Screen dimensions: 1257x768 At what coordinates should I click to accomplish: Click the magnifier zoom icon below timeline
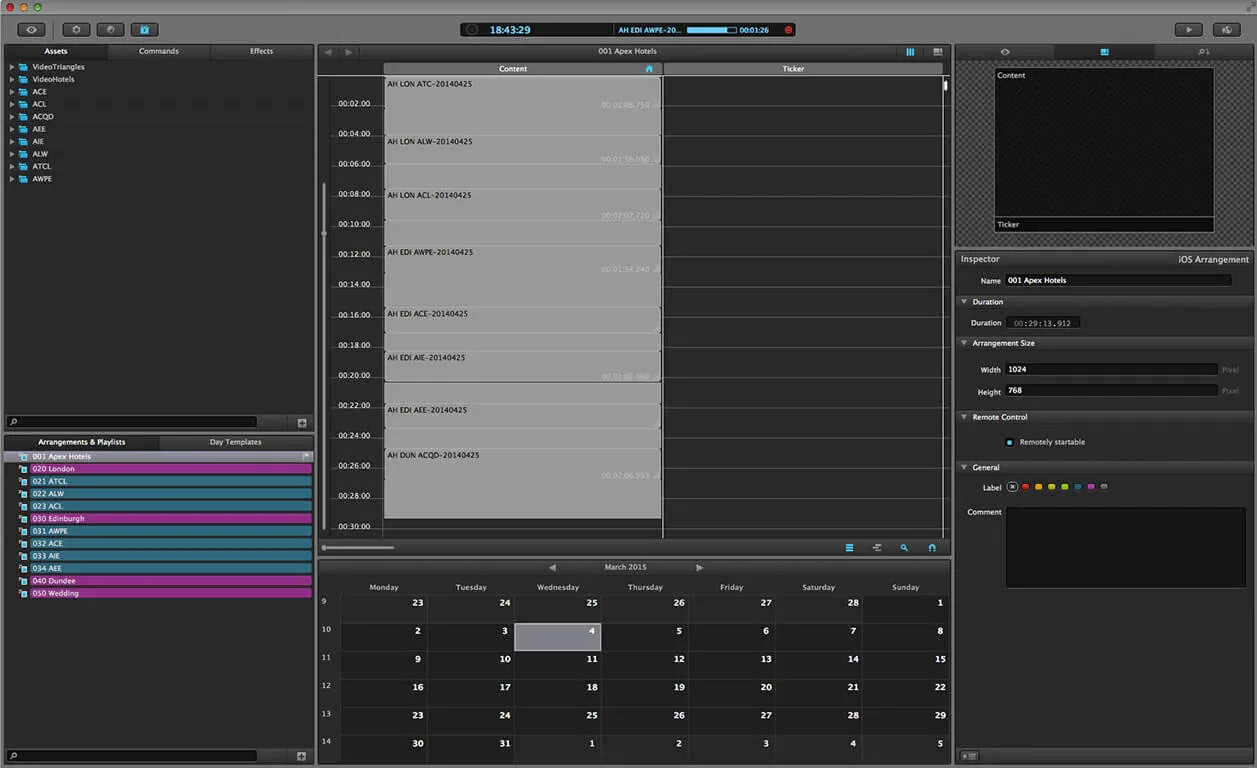904,548
